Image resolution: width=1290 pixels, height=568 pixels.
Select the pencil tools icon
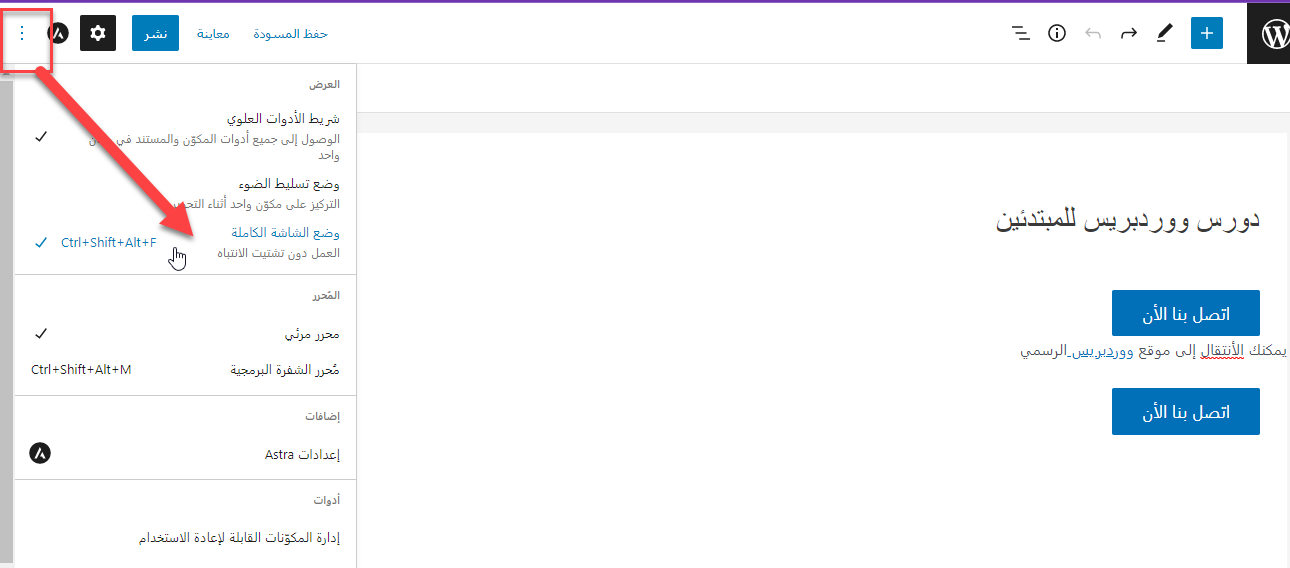tap(1164, 33)
